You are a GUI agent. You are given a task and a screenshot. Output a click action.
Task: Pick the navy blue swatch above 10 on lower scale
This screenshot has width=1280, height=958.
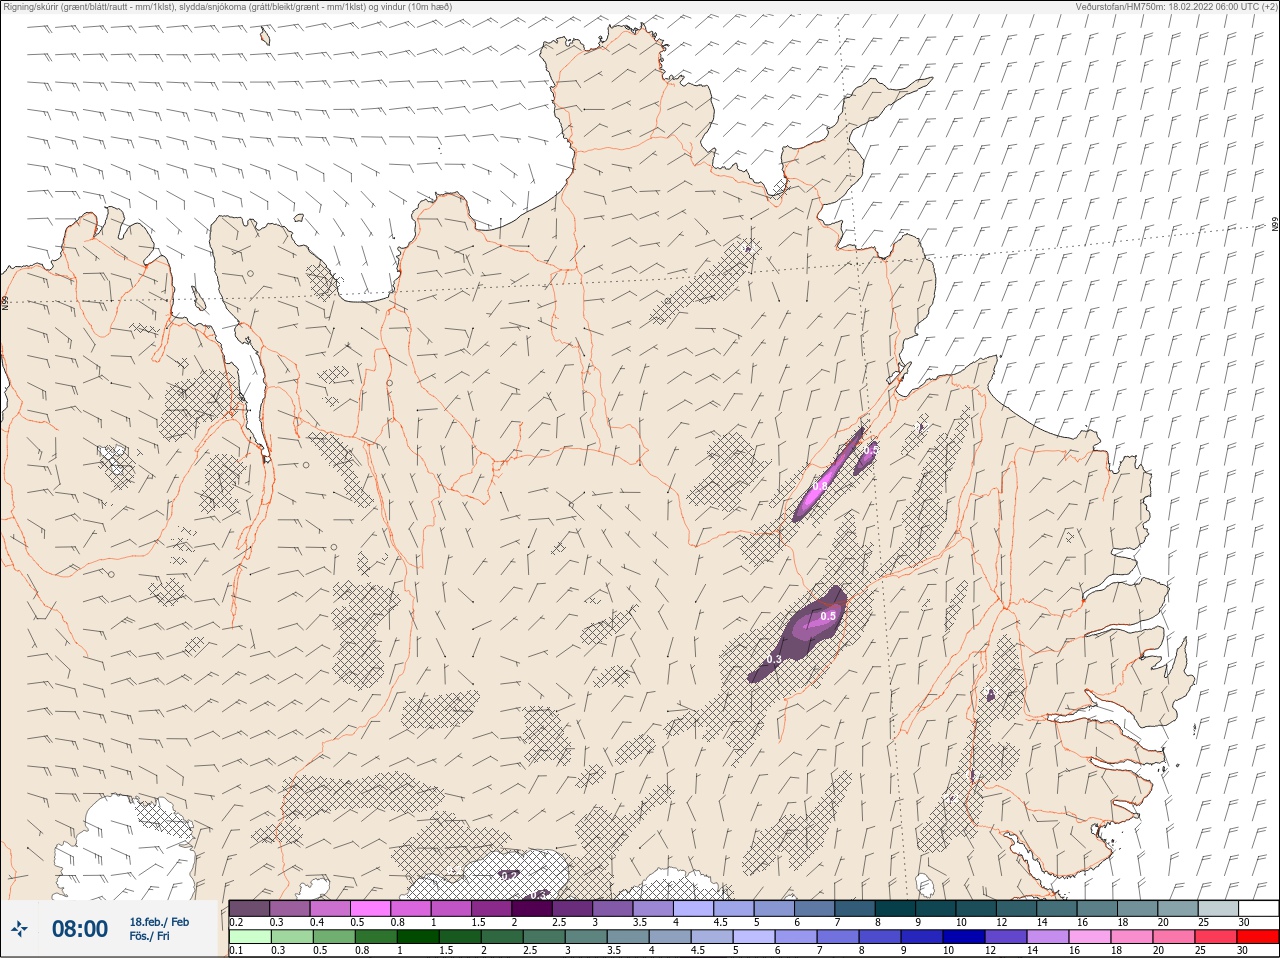pyautogui.click(x=964, y=937)
